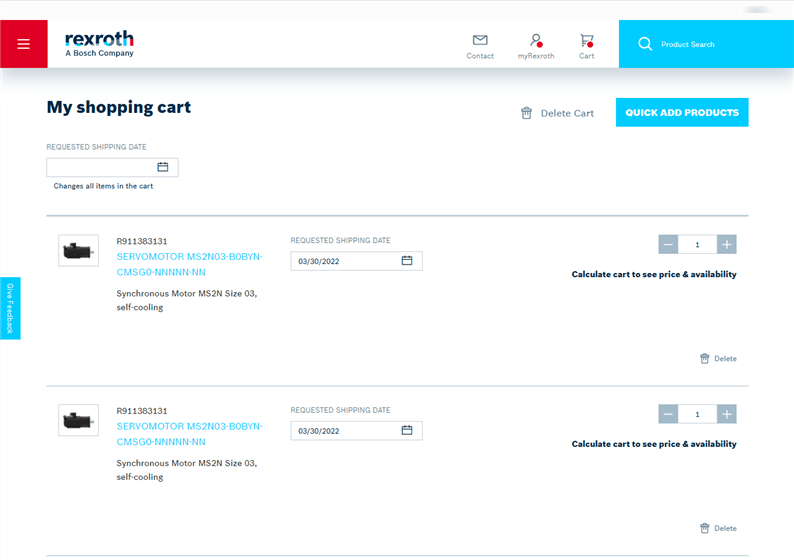794x560 pixels.
Task: Click first item's part number R911383131
Action: click(142, 241)
